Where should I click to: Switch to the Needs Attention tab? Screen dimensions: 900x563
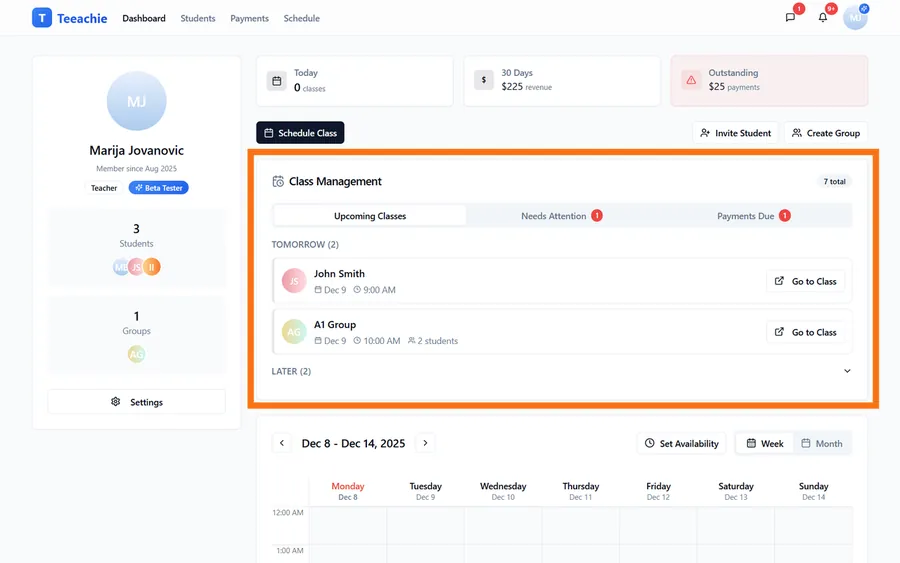[x=562, y=216]
